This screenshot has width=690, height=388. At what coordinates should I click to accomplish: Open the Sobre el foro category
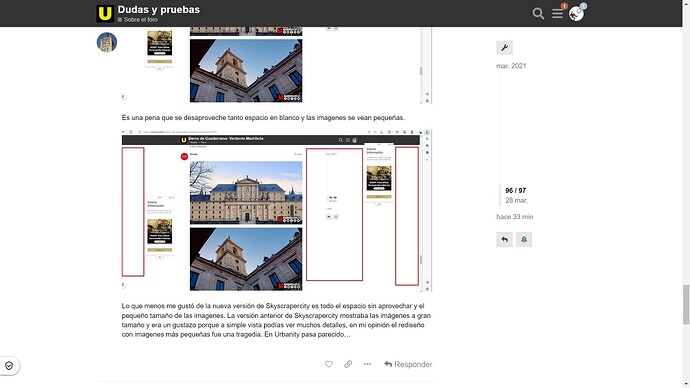tap(138, 20)
